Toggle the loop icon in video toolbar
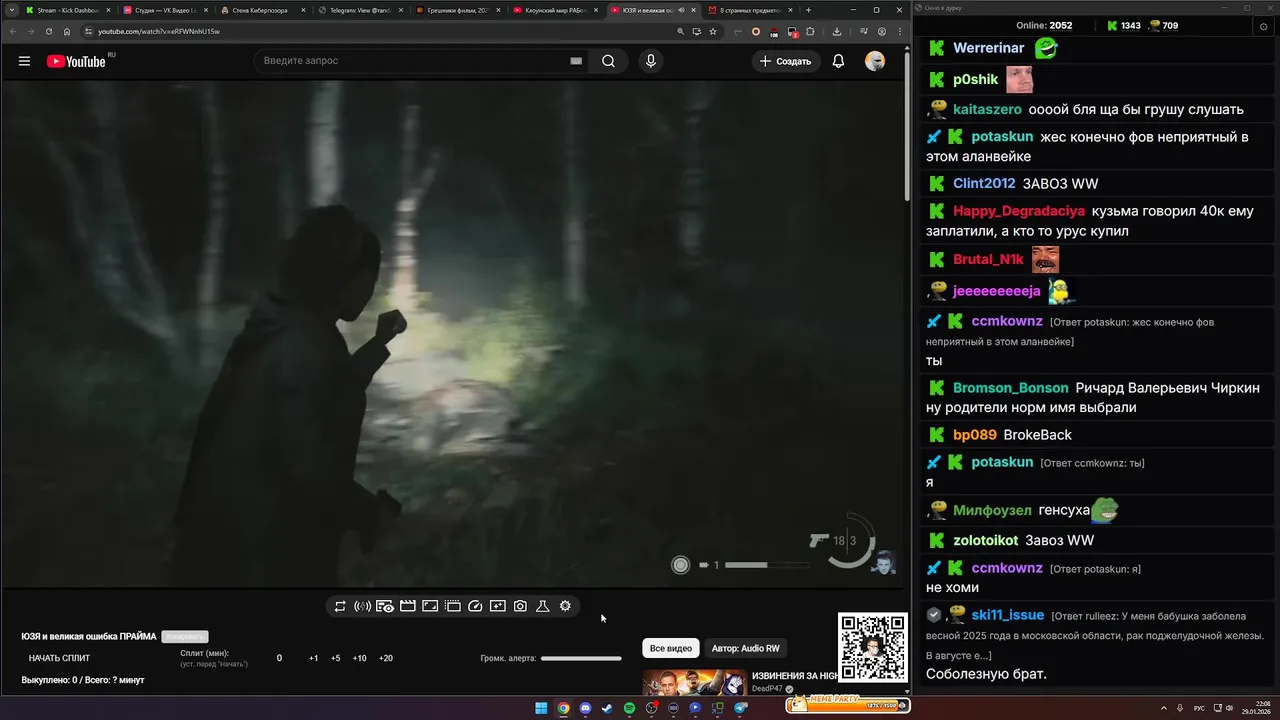 [340, 606]
